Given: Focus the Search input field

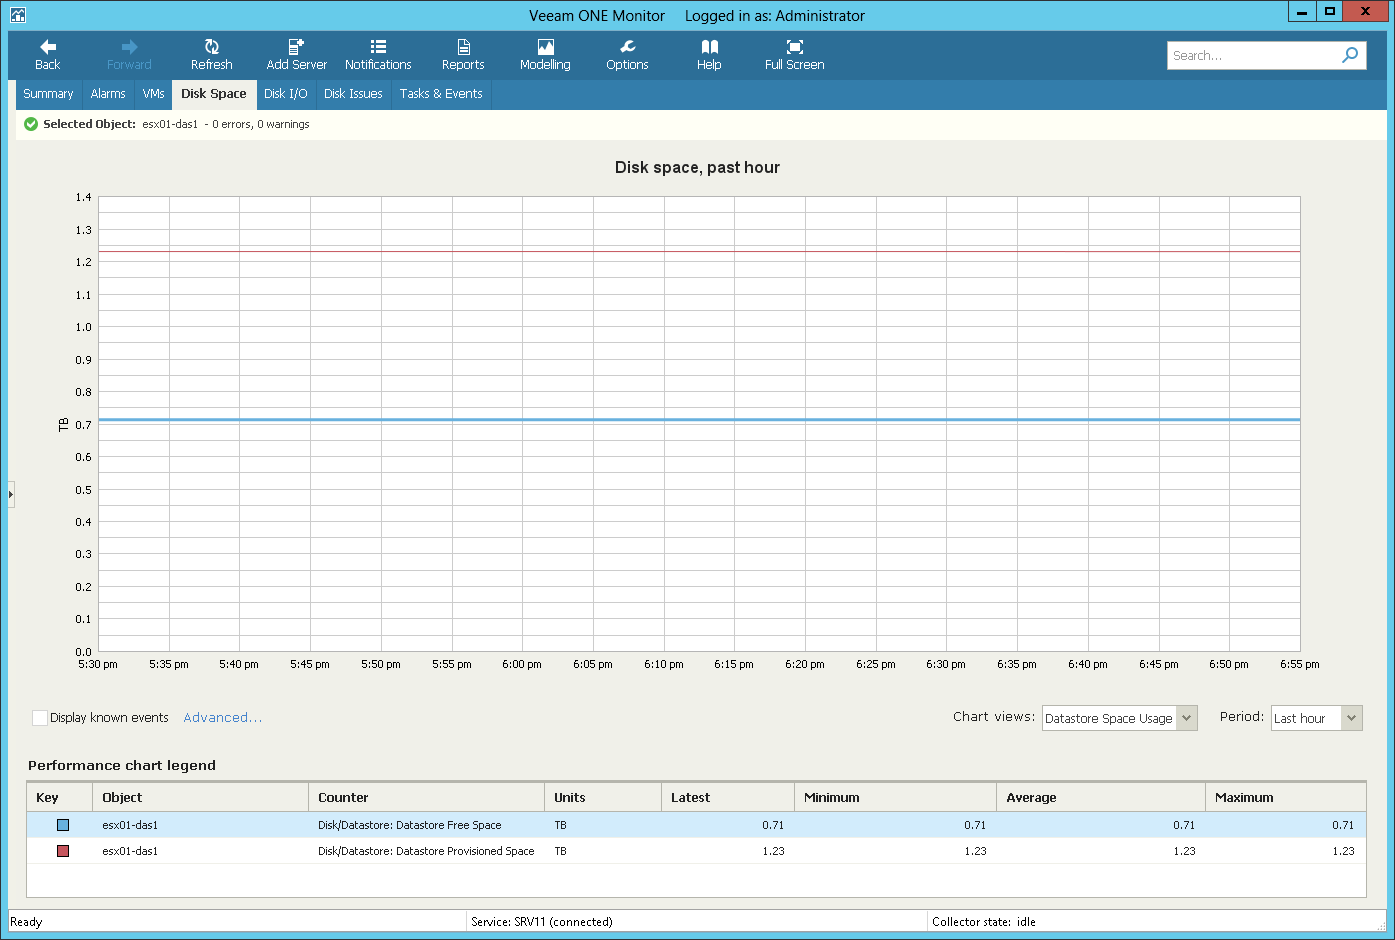Looking at the screenshot, I should coord(1254,55).
